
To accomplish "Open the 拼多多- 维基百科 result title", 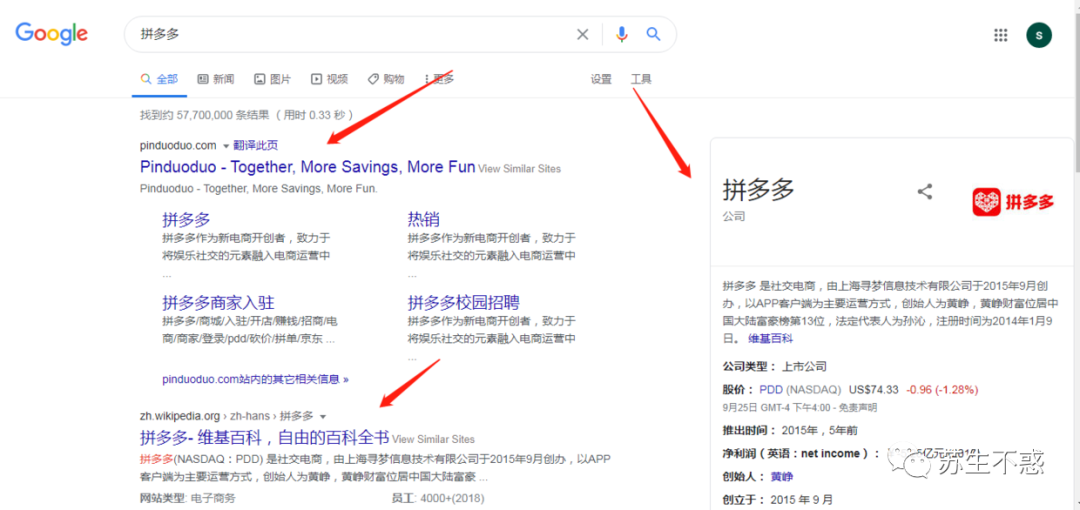I will pyautogui.click(x=264, y=437).
